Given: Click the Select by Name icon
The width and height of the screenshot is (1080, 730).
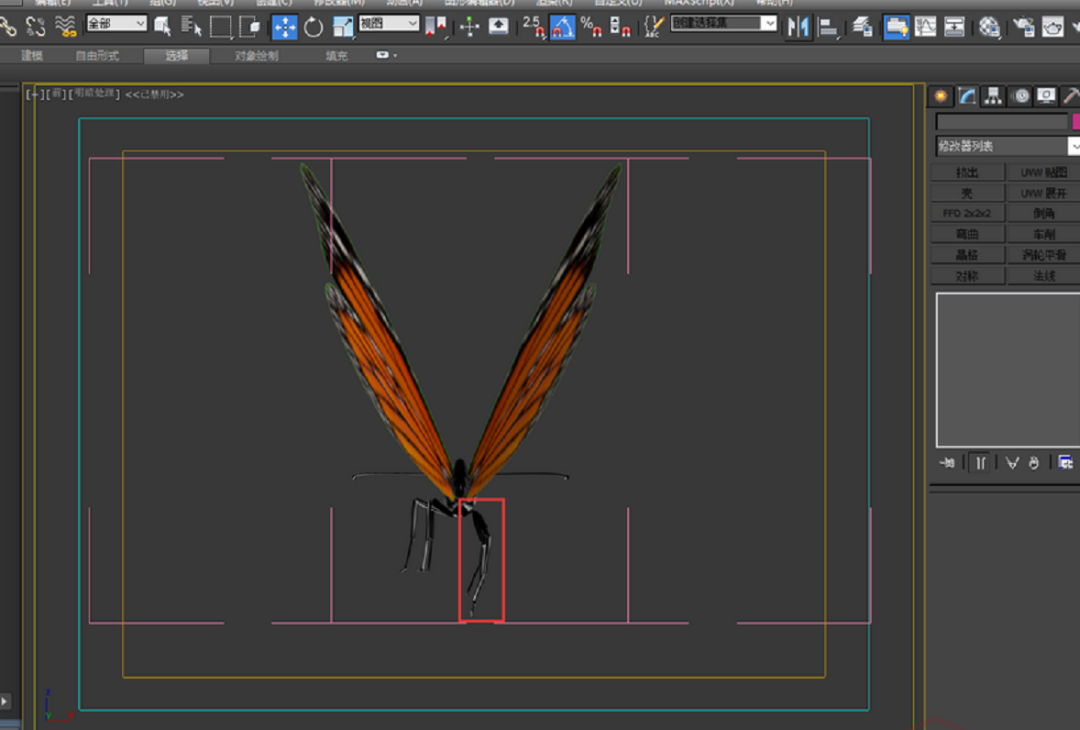Looking at the screenshot, I should point(190,27).
